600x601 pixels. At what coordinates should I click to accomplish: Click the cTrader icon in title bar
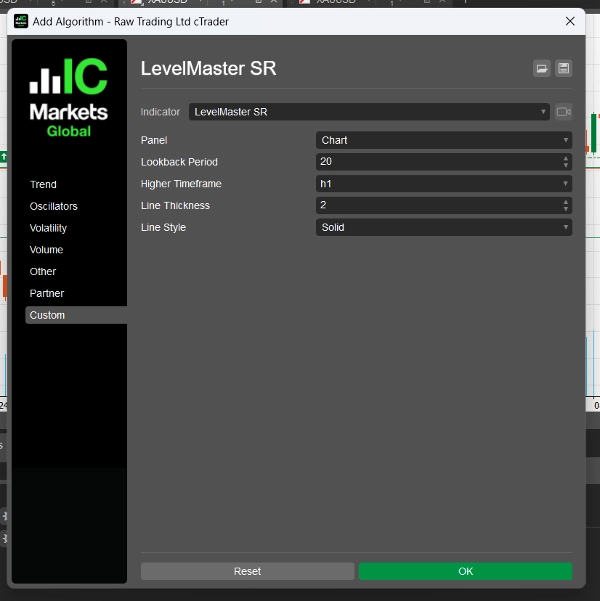[21, 21]
